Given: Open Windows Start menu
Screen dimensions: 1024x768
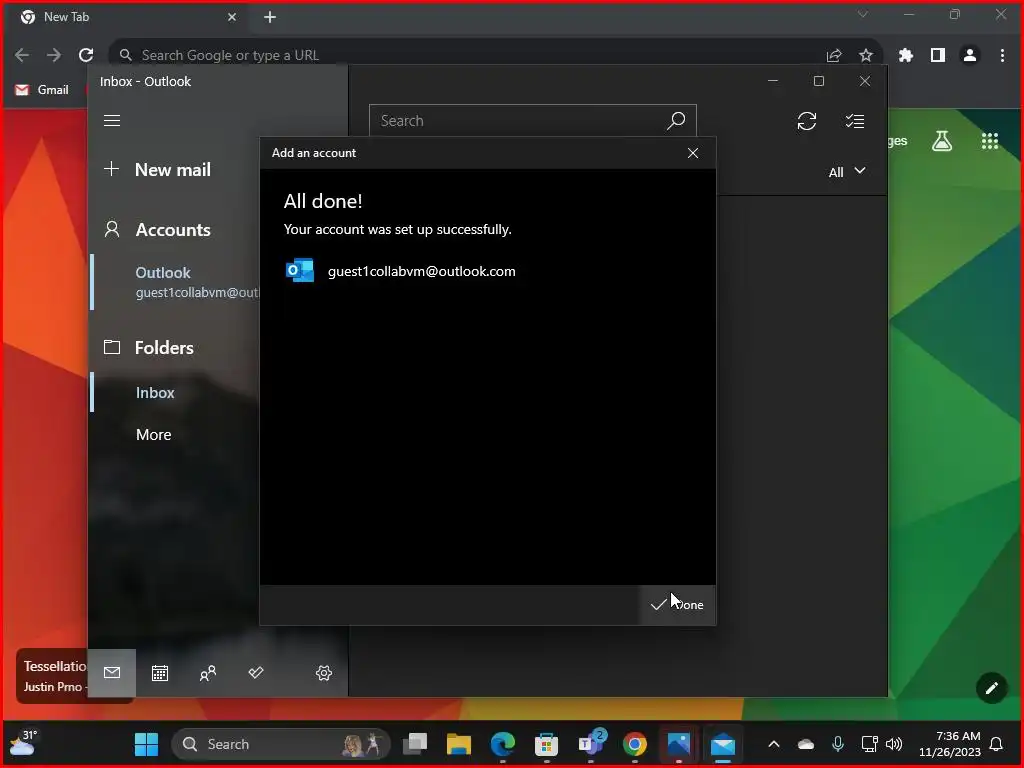Looking at the screenshot, I should coord(146,744).
